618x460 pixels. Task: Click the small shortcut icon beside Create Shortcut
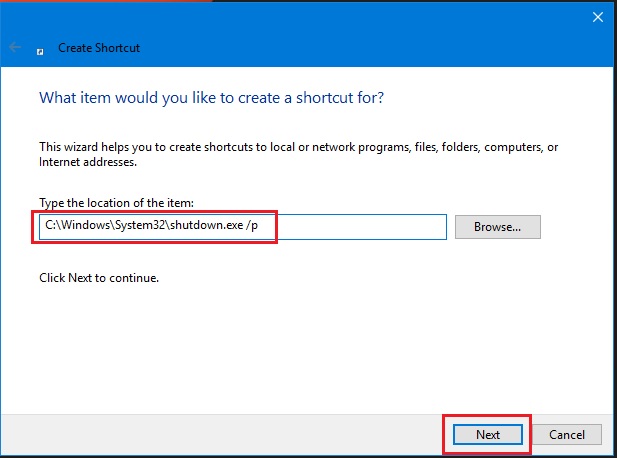point(40,48)
